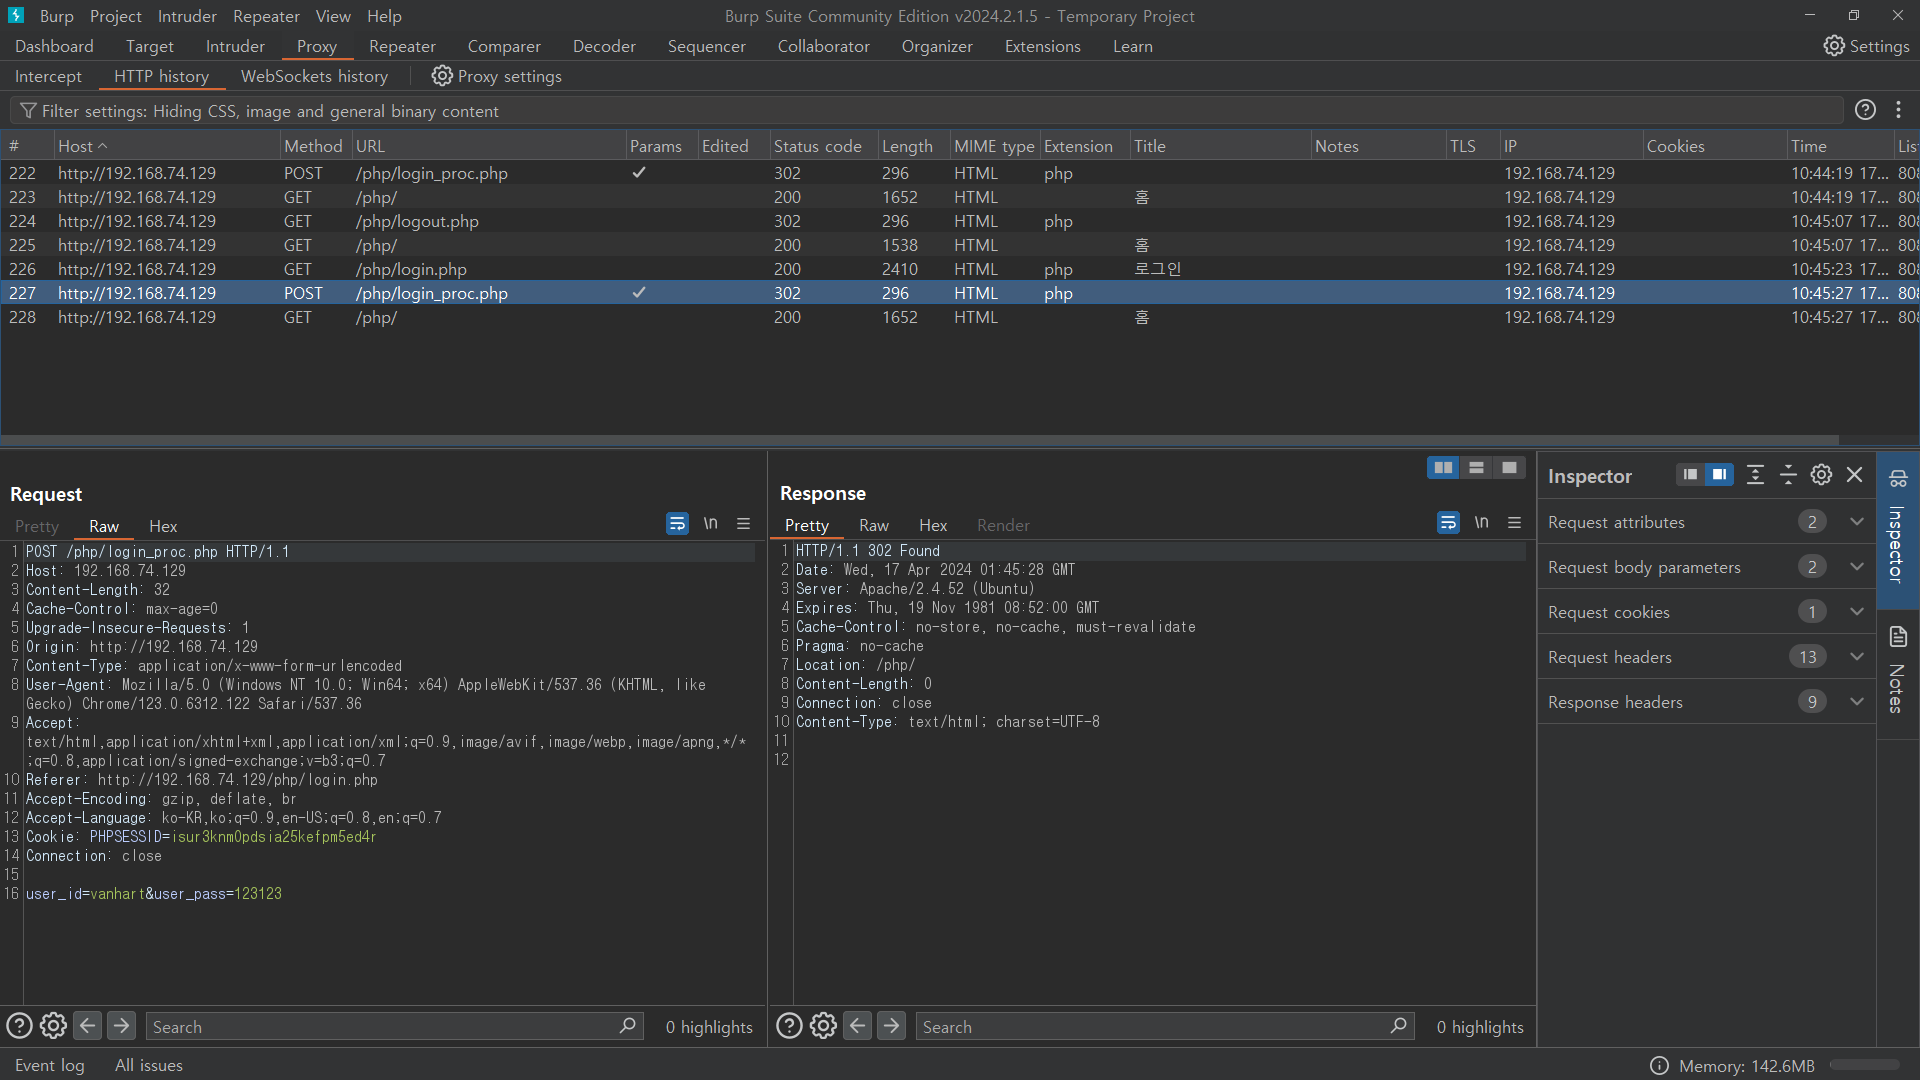Click the Filter settings bar
Image resolution: width=1920 pixels, height=1080 pixels.
click(x=926, y=111)
